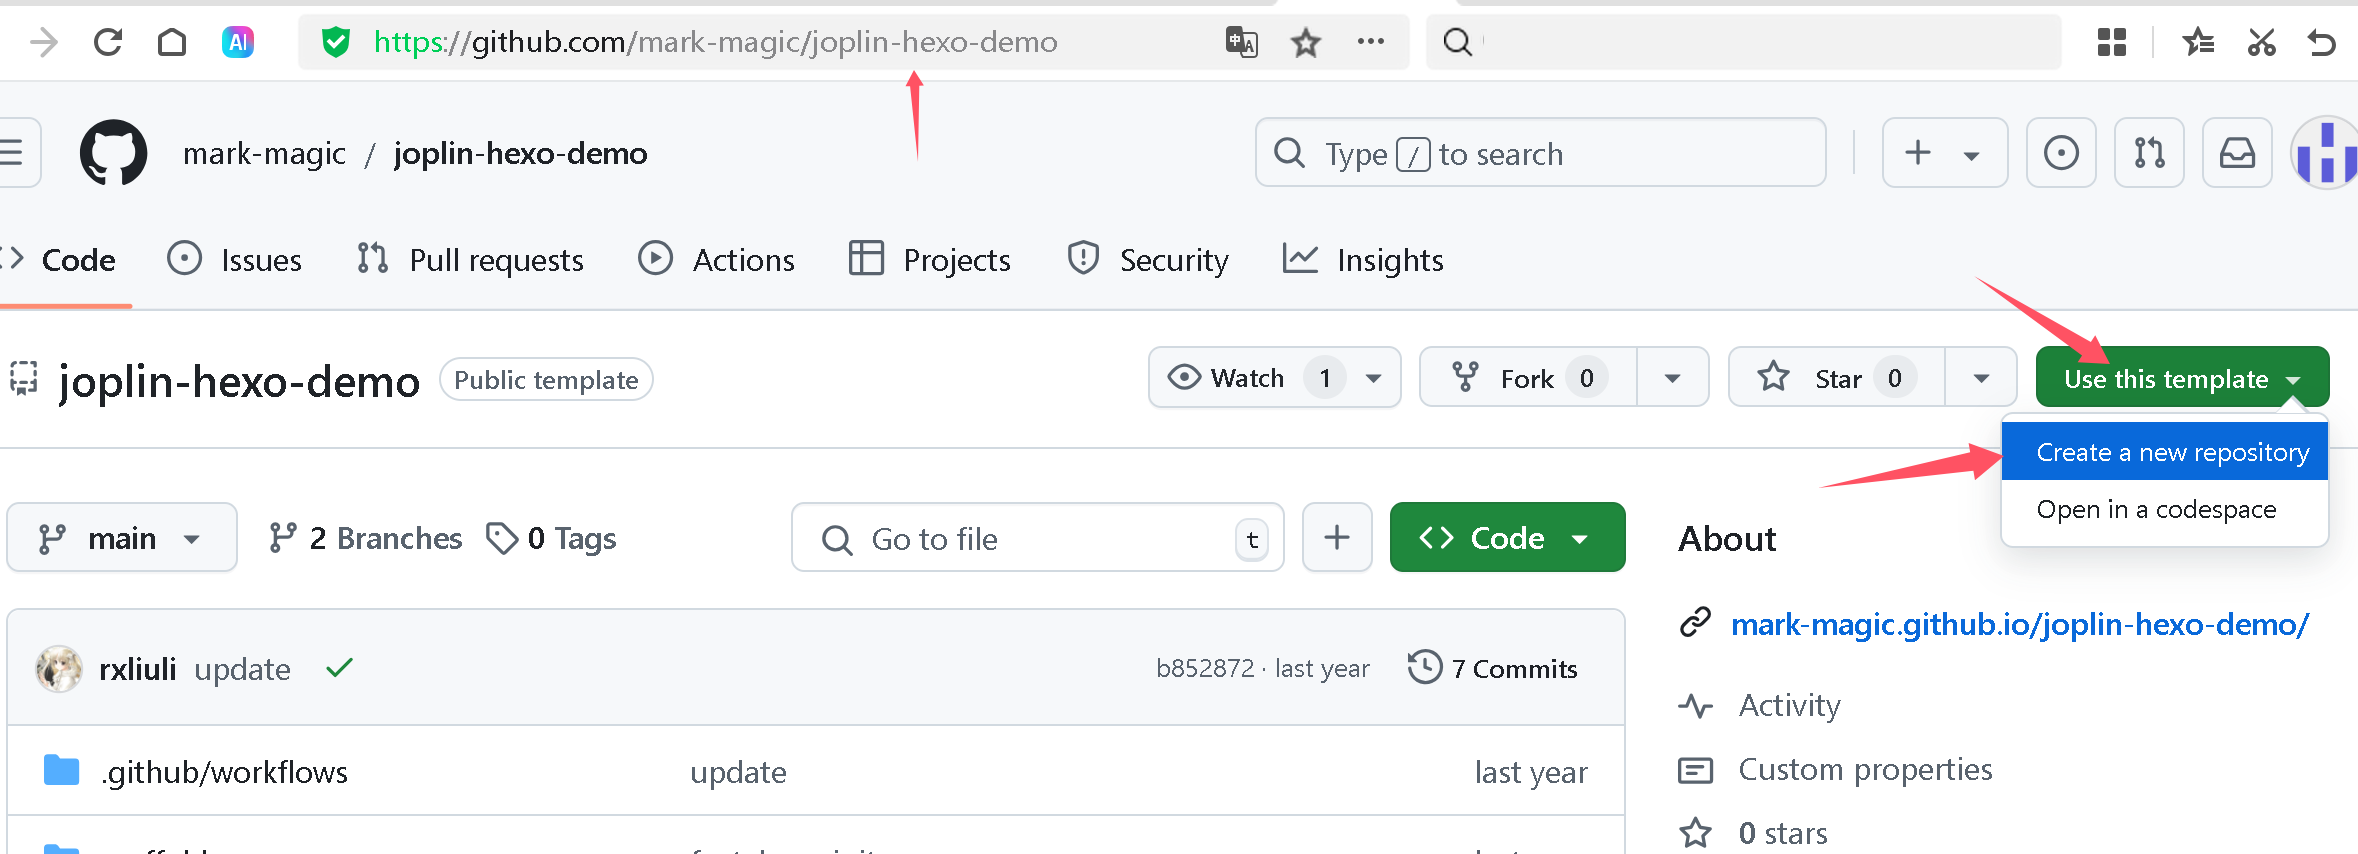Bookmark page with star in address bar
Screen dimensions: 2358x854
[1305, 42]
